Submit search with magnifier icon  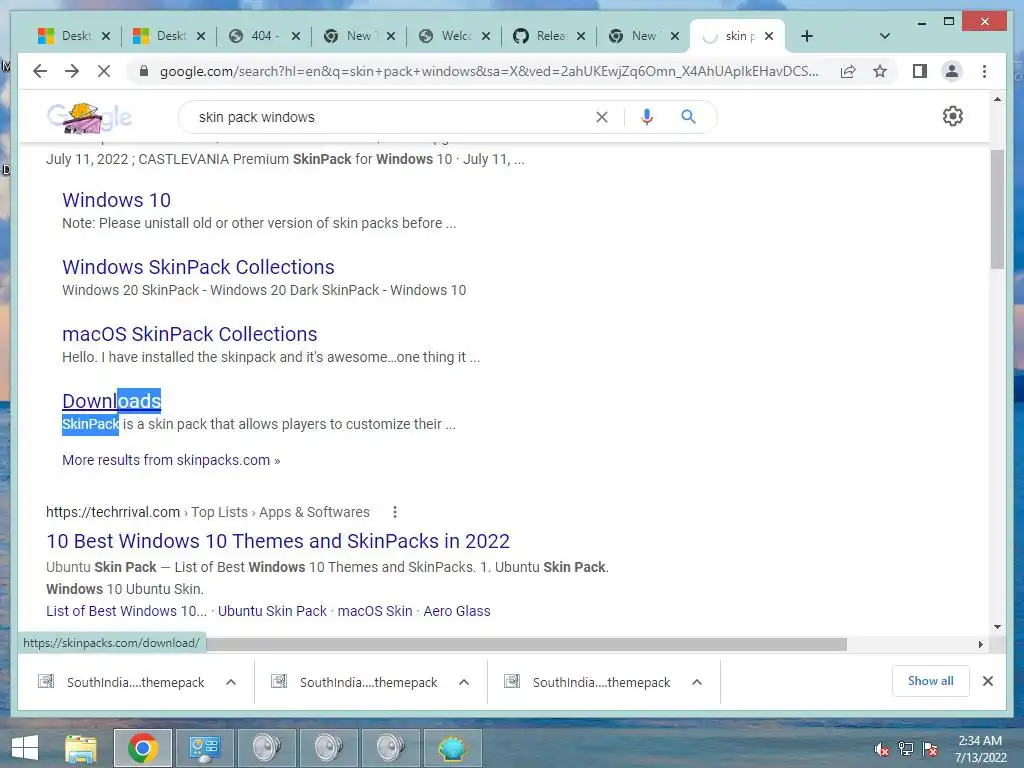688,117
